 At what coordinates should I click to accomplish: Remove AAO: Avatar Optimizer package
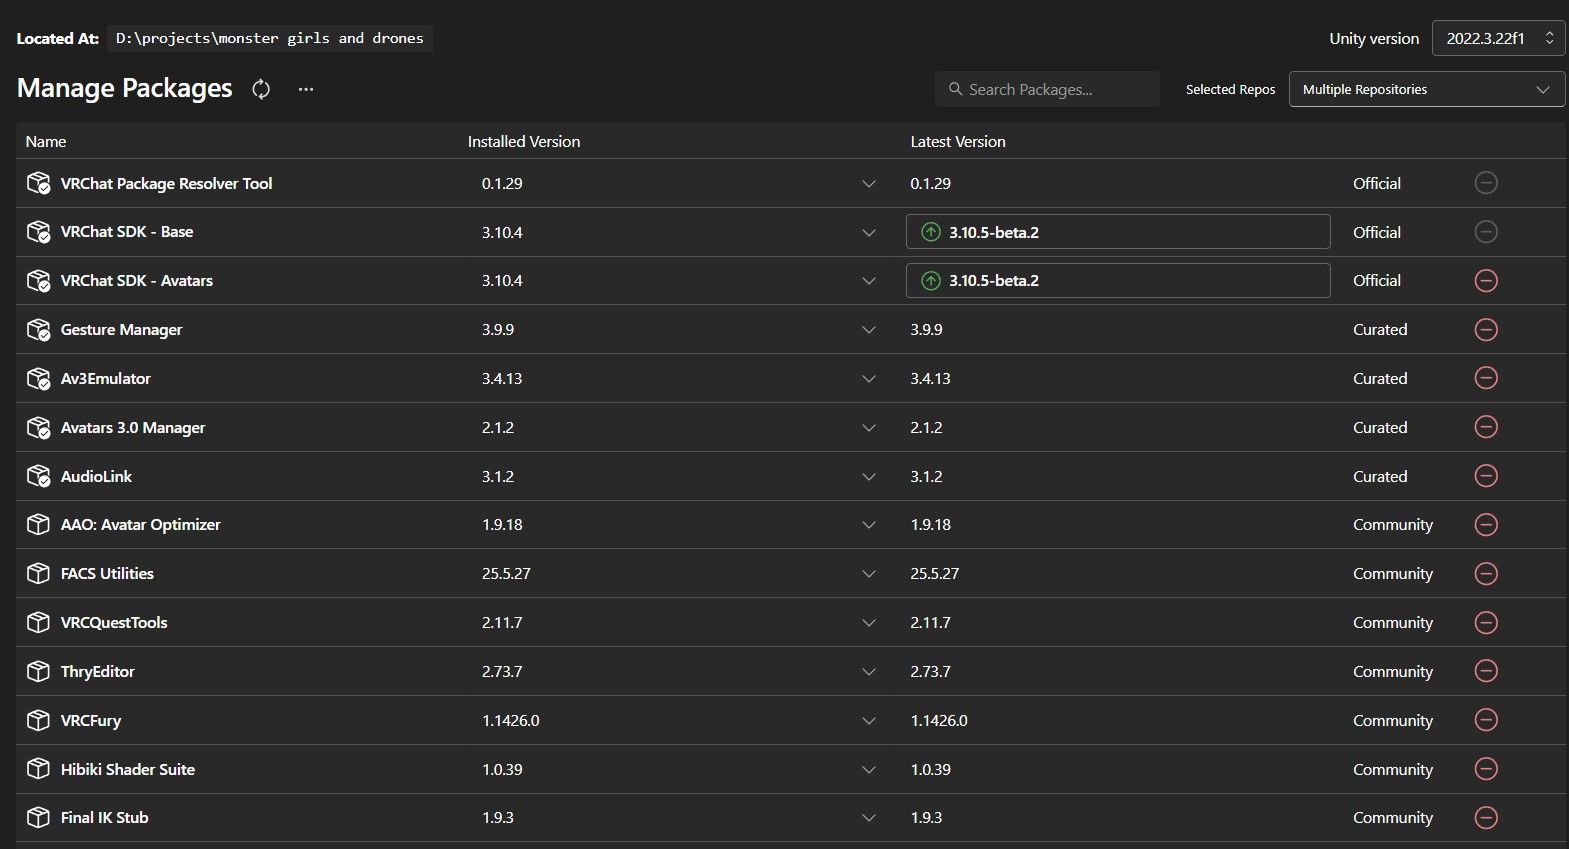1486,525
